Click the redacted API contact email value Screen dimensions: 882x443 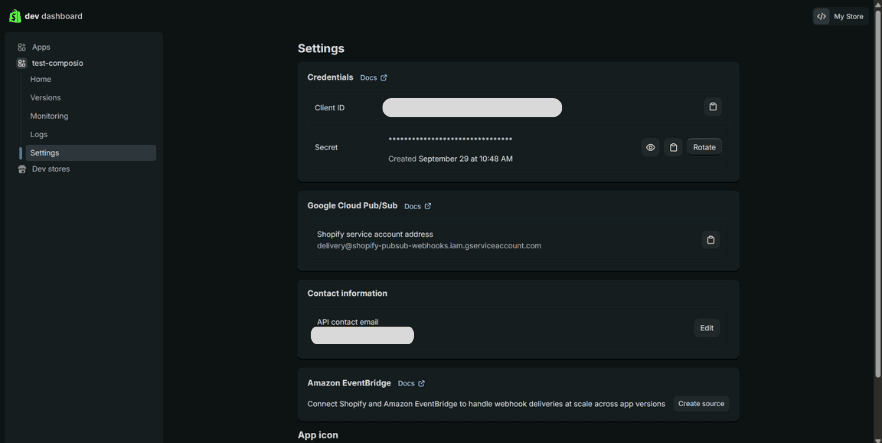point(362,335)
